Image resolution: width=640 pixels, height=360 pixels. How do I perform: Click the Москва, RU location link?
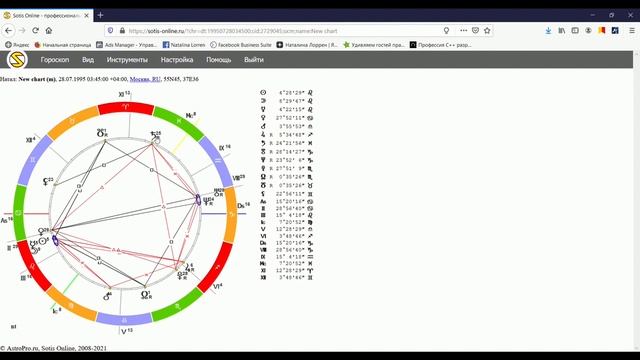click(x=145, y=79)
